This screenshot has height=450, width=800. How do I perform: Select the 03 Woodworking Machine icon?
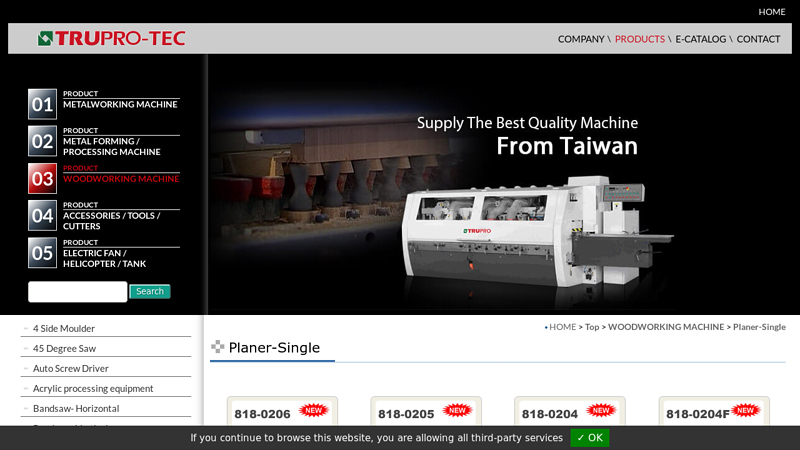tap(42, 179)
